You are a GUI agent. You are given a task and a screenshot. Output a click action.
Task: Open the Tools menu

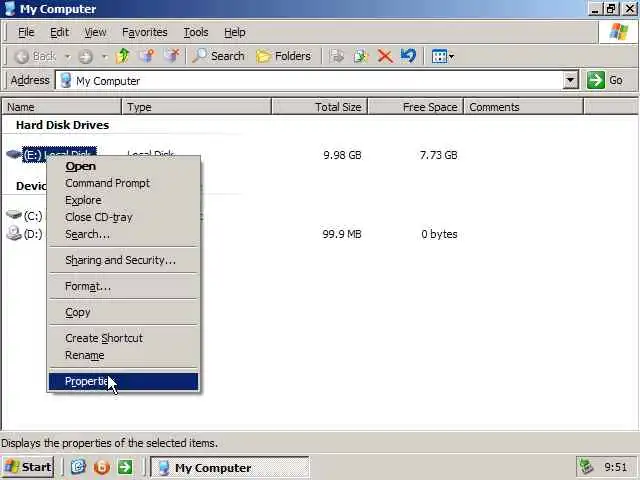[196, 32]
